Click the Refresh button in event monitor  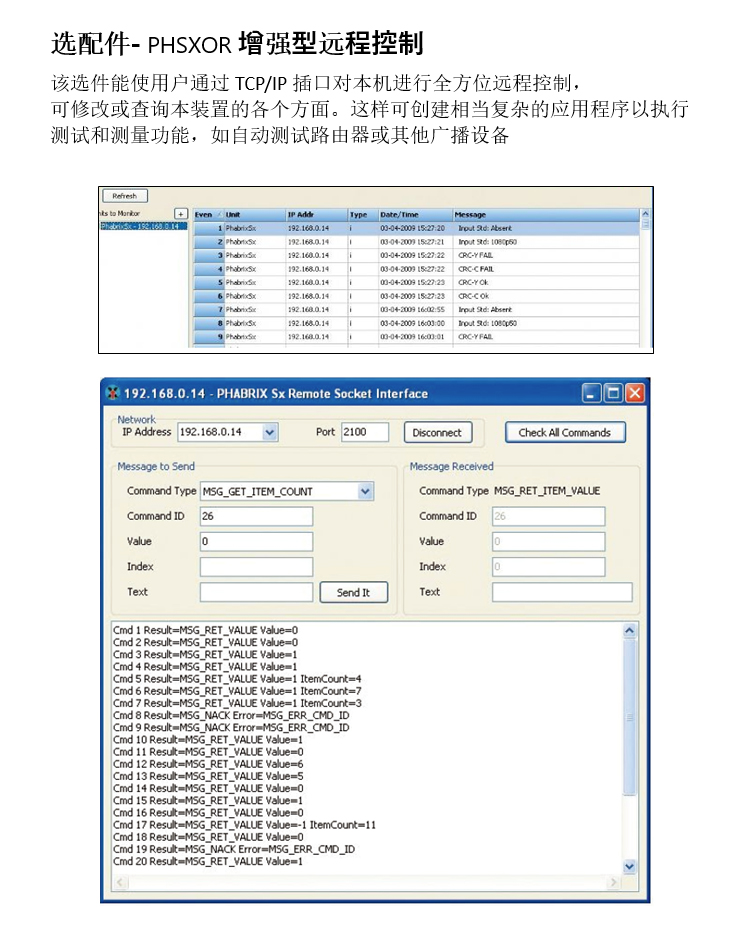tap(125, 196)
